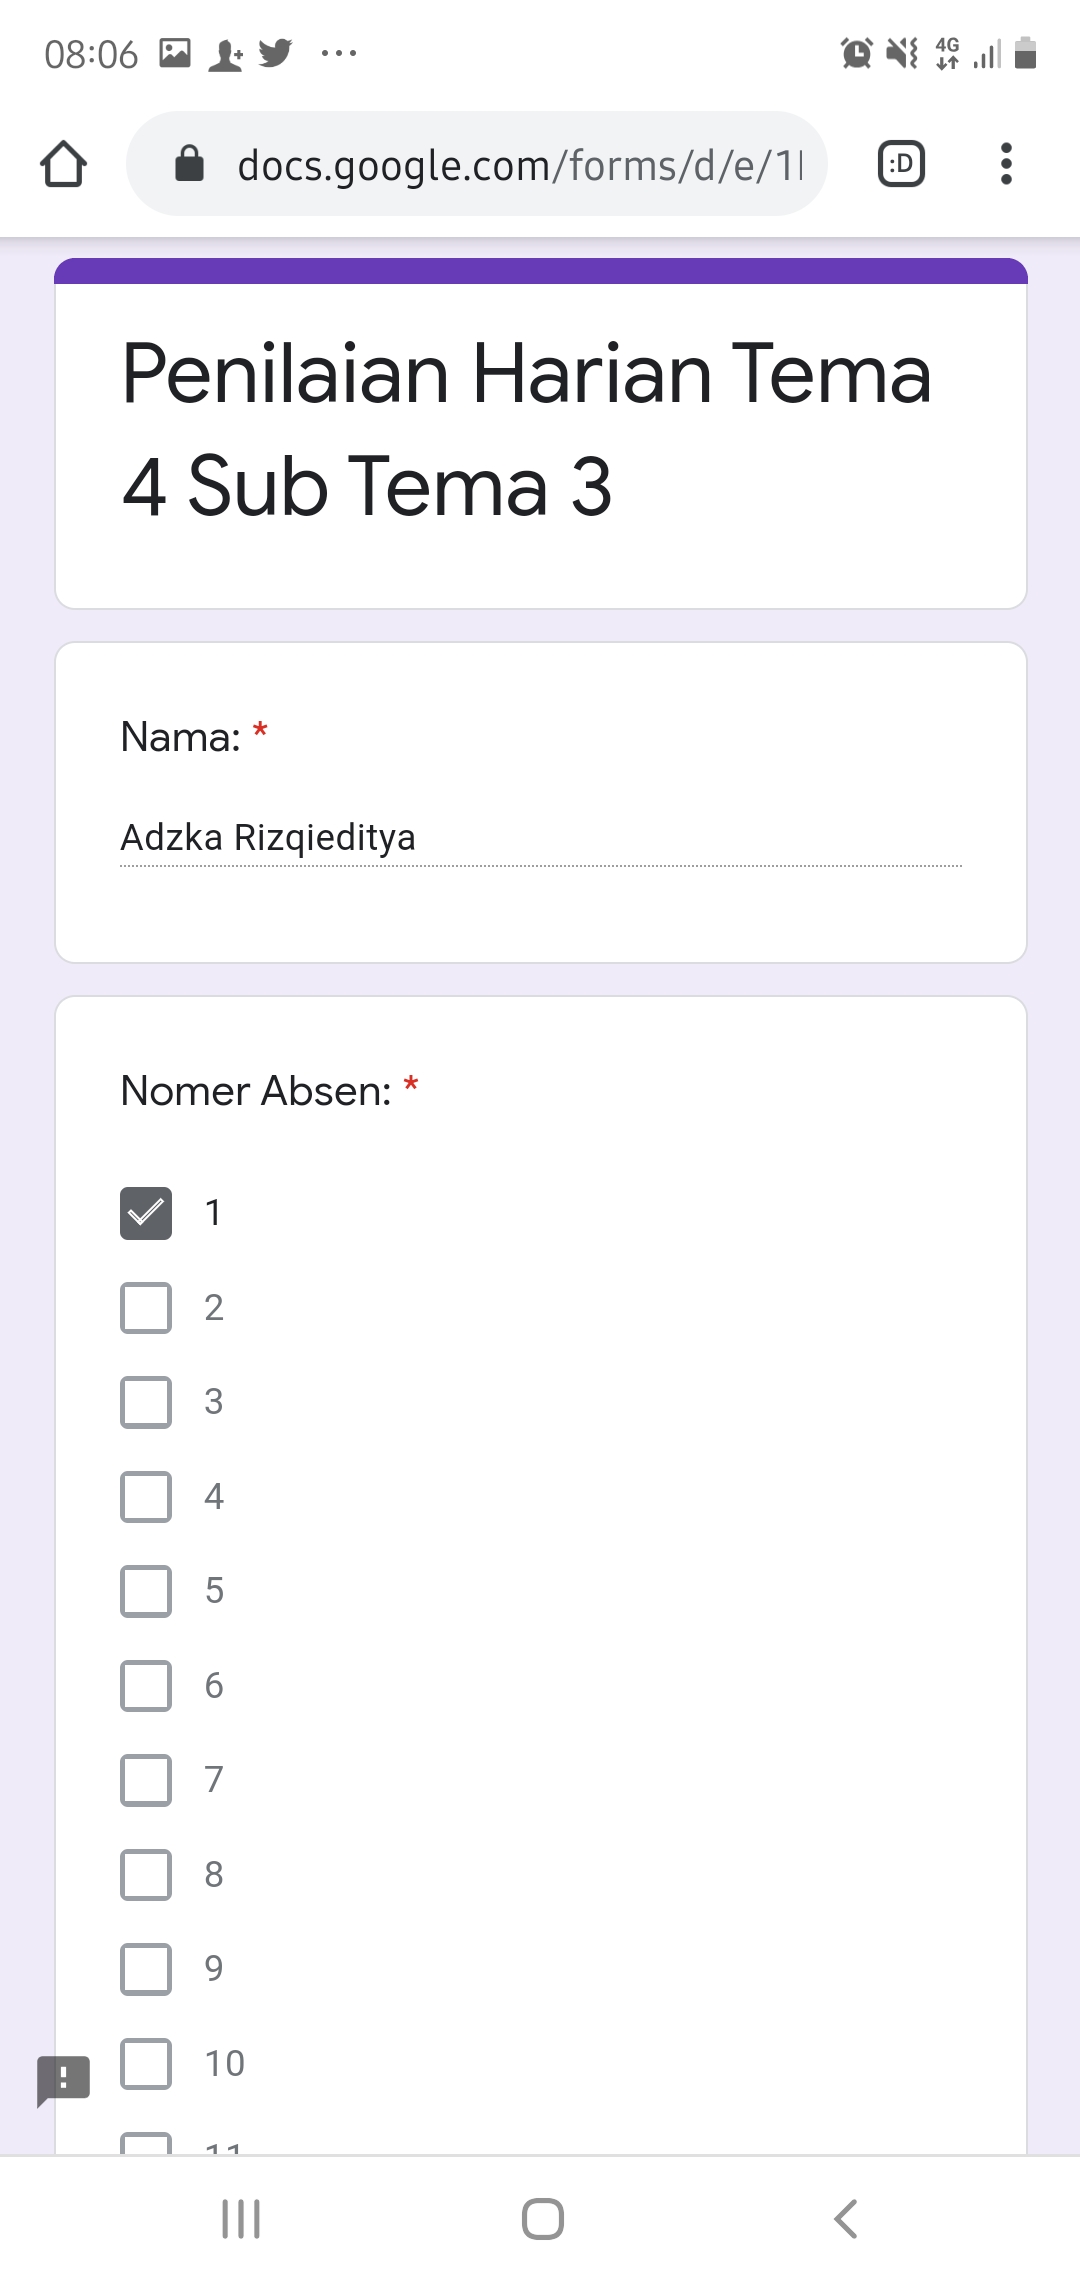1080x2280 pixels.
Task: Tap the browser home icon
Action: coord(63,164)
